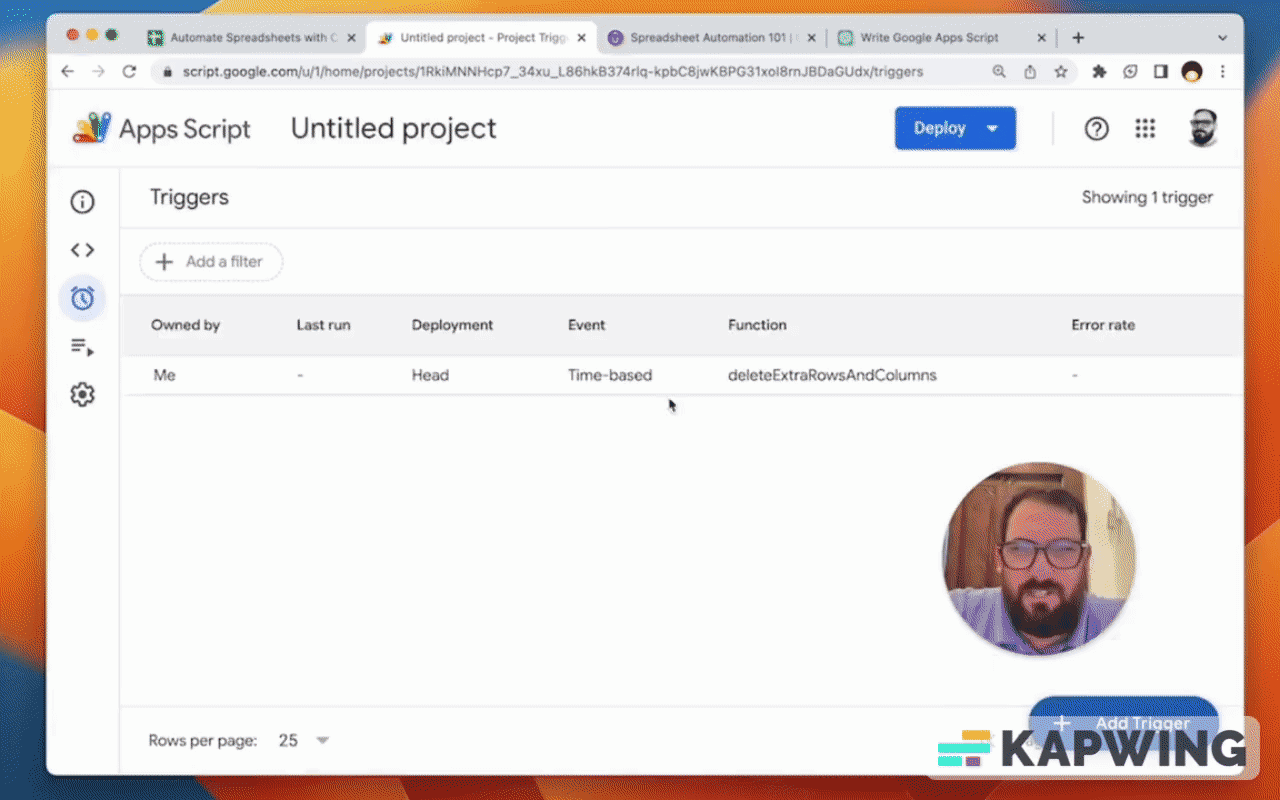Click the Owned by column header
This screenshot has width=1280, height=800.
pos(185,325)
